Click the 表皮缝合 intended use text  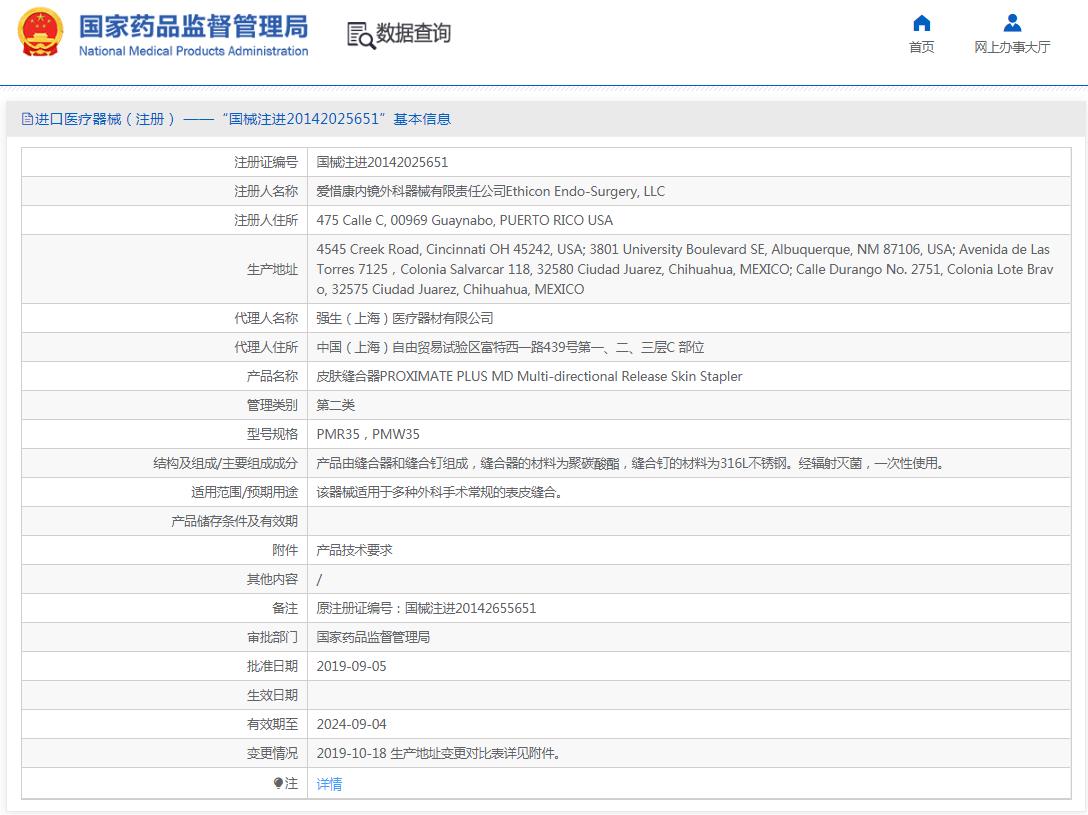[440, 492]
